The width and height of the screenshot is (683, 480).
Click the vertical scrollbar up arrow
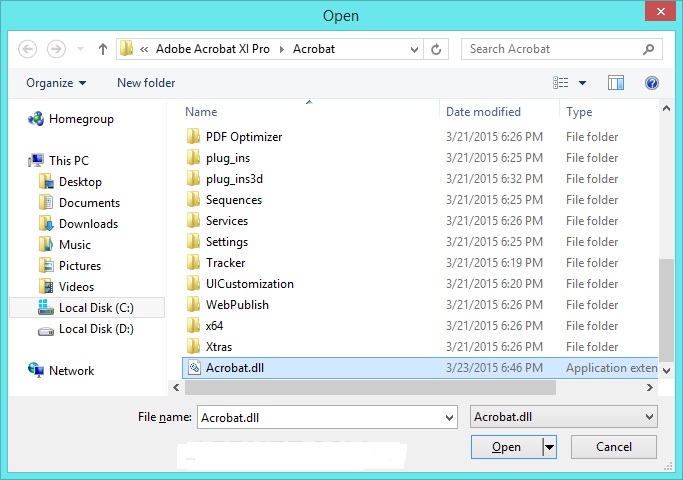(666, 109)
